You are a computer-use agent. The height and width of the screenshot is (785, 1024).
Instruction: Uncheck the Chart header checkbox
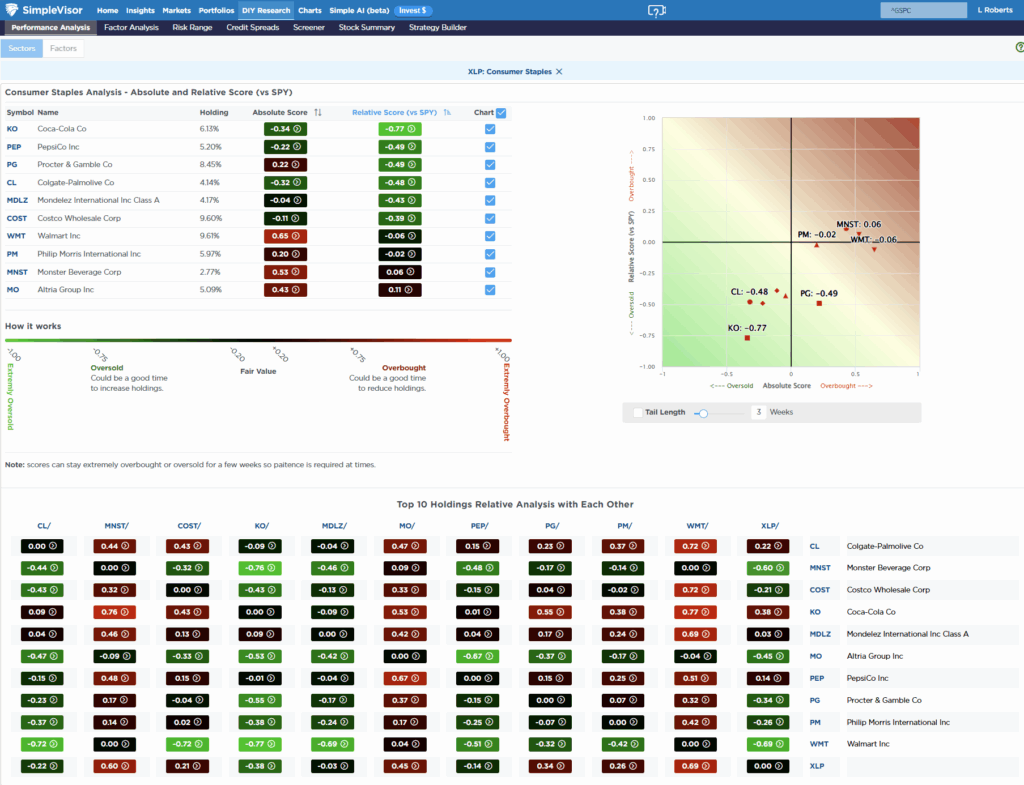click(500, 112)
